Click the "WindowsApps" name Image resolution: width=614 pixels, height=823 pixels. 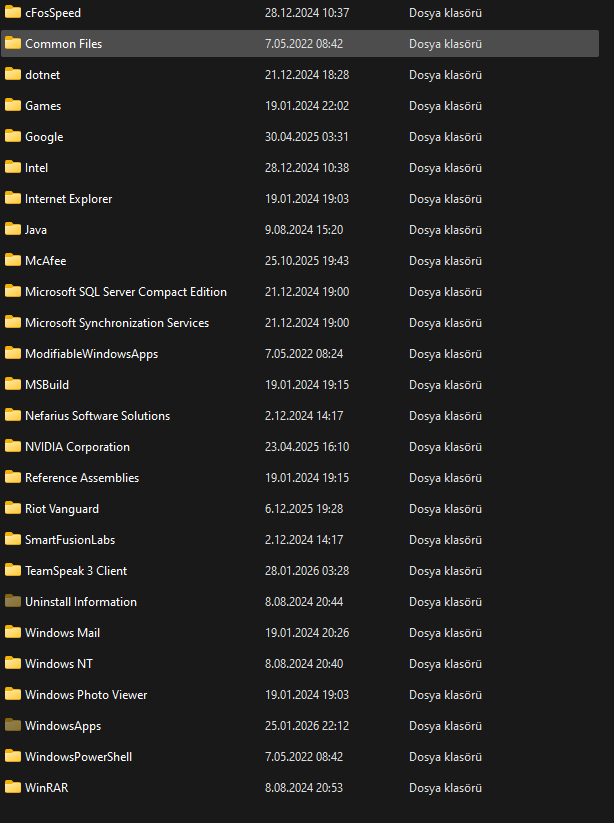click(63, 725)
